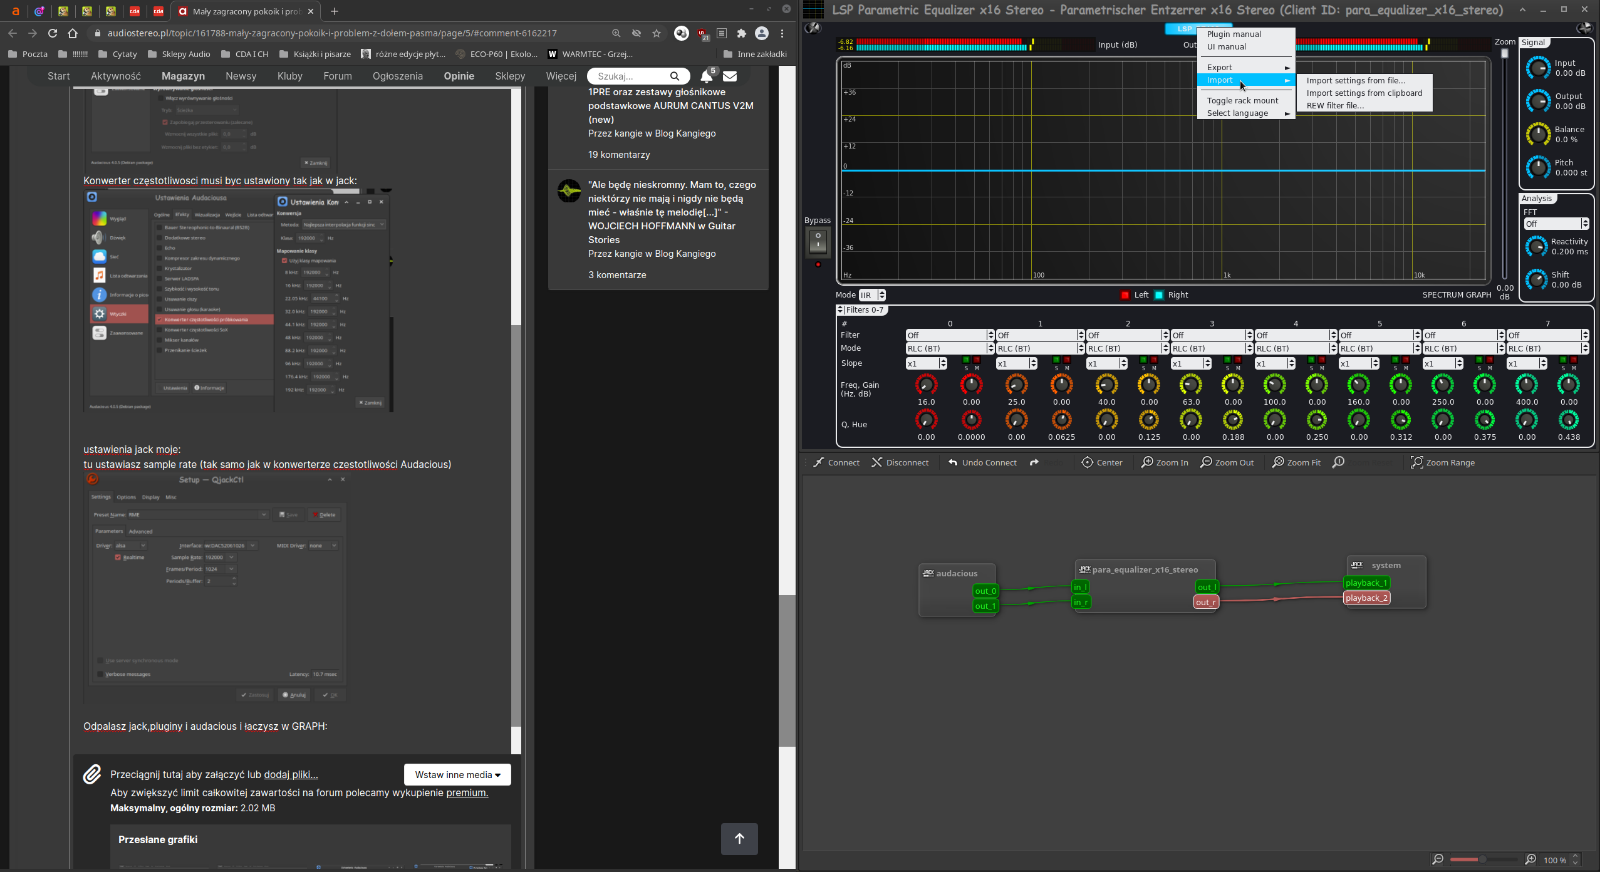Toggle solo button for filter 0
This screenshot has width=1600, height=872.
pos(966,361)
